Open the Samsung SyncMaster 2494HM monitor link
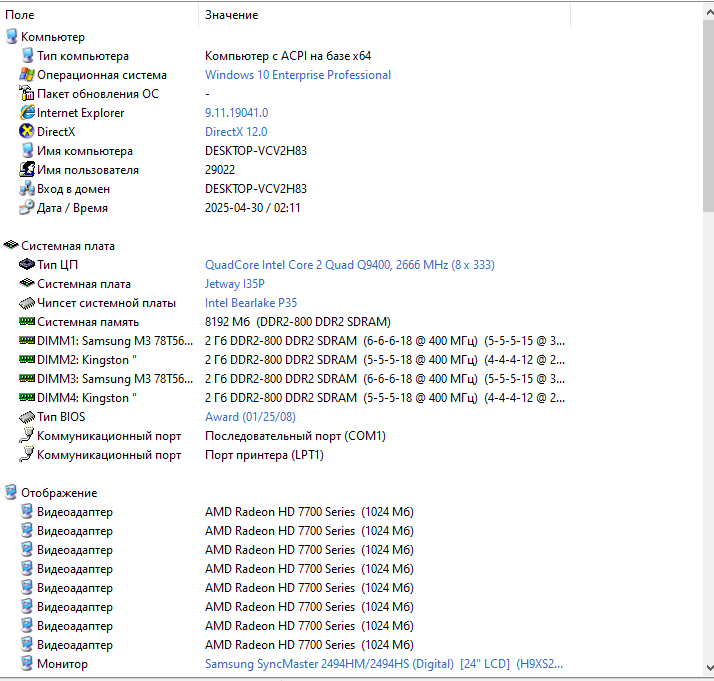 point(384,664)
